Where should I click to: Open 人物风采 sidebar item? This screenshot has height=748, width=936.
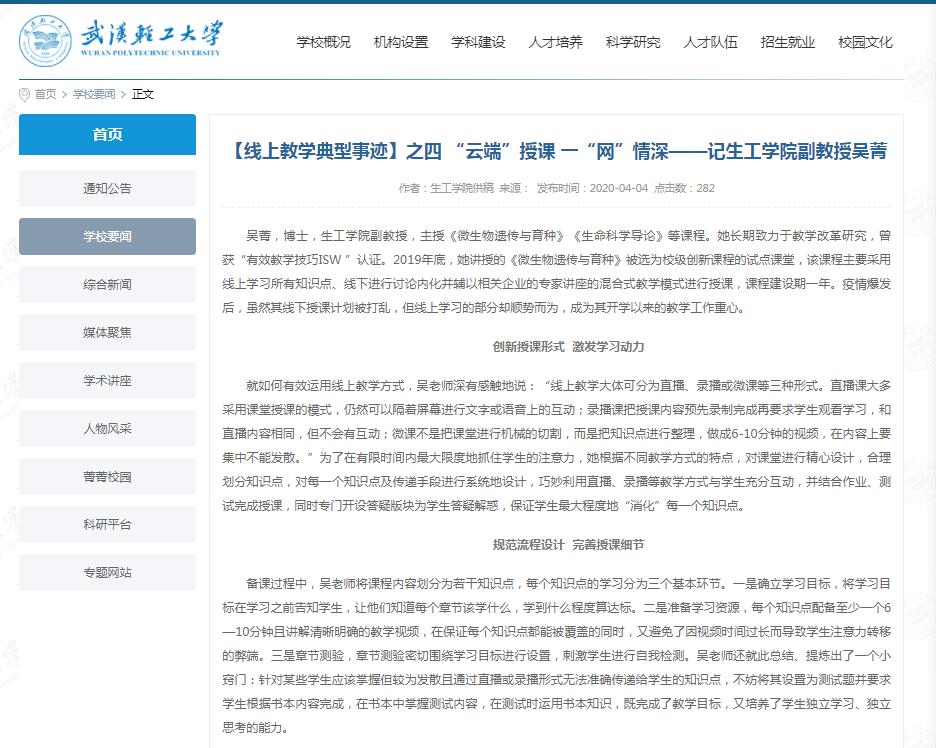pyautogui.click(x=107, y=428)
